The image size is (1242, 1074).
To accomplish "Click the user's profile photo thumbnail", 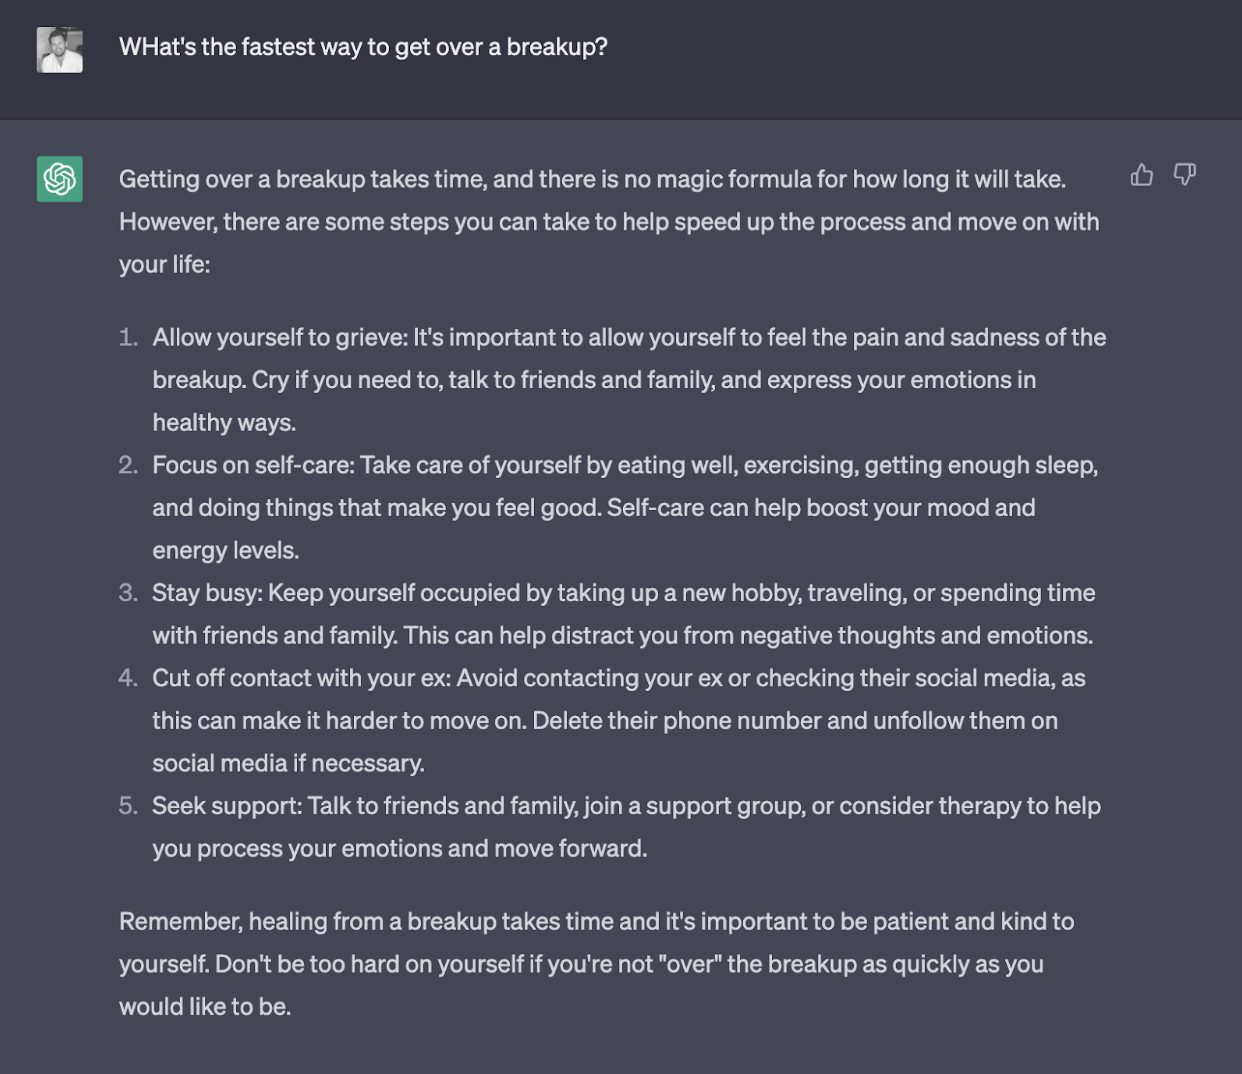I will (x=60, y=49).
